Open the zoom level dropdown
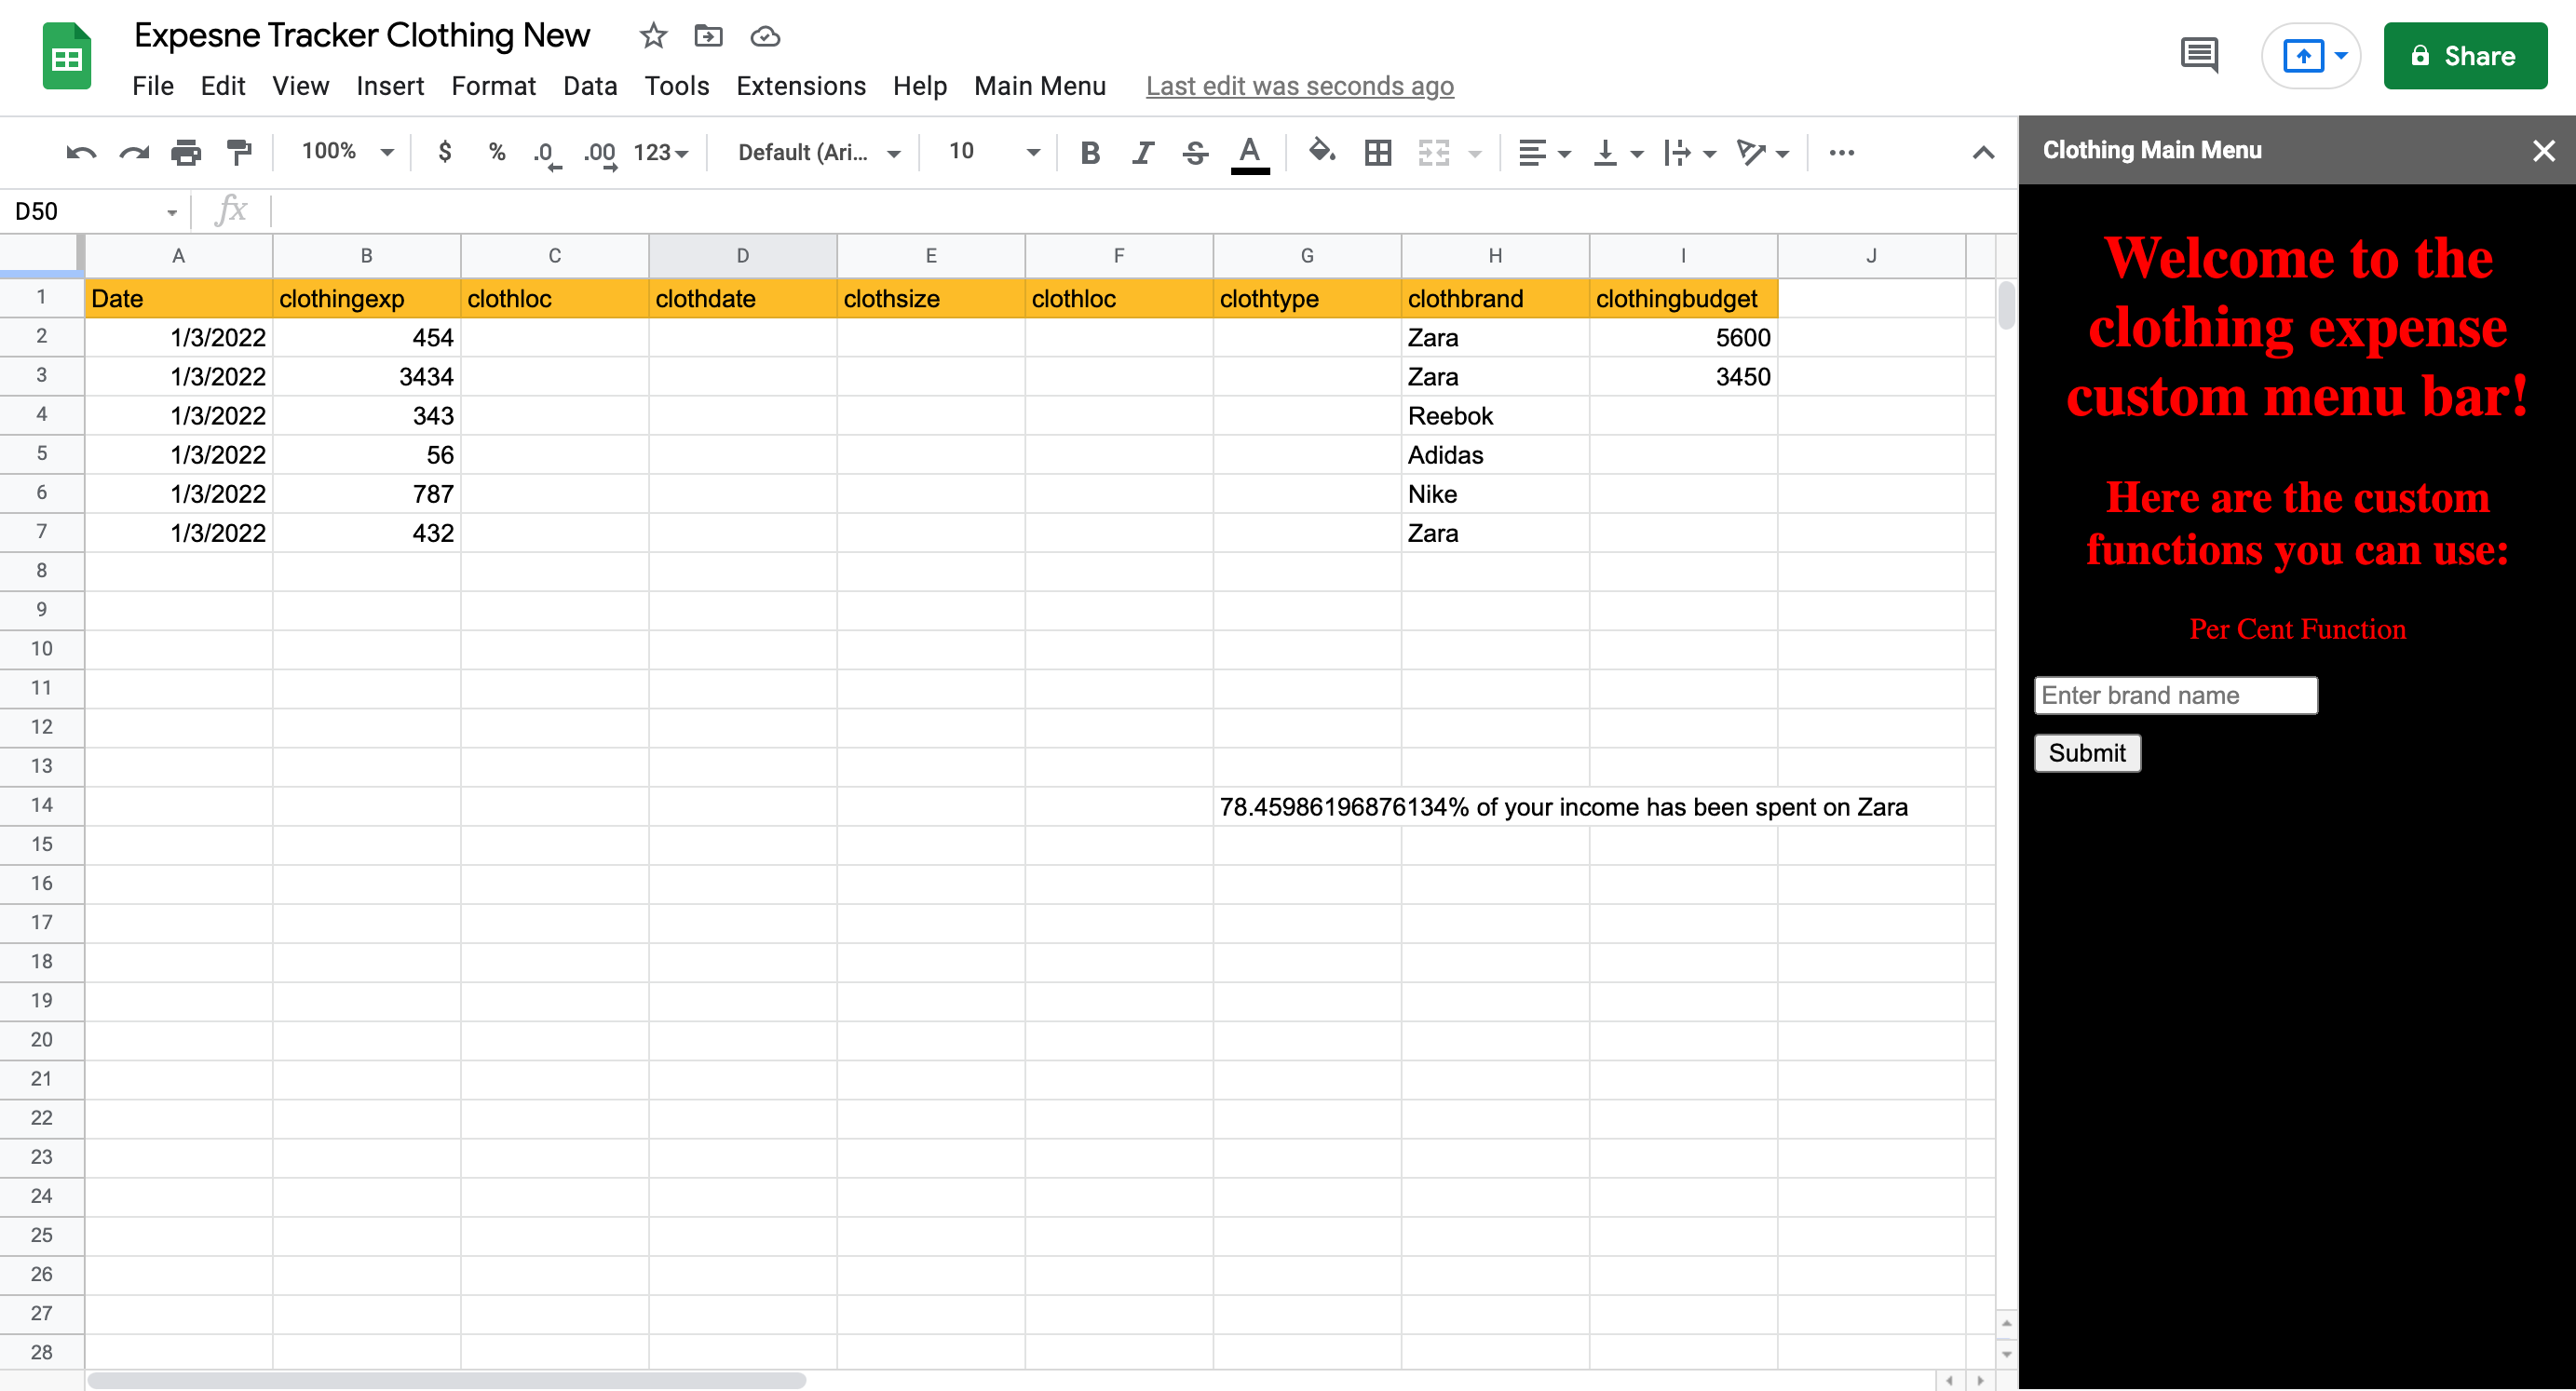 point(347,152)
